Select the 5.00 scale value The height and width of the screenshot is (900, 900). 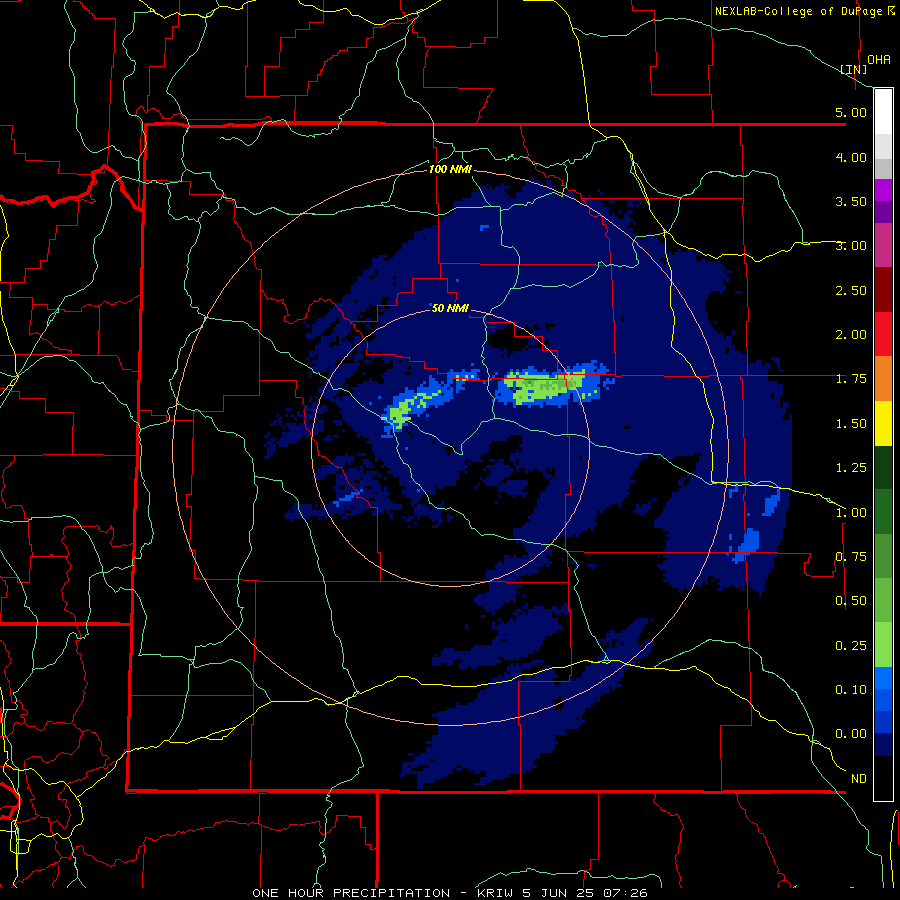pyautogui.click(x=851, y=112)
